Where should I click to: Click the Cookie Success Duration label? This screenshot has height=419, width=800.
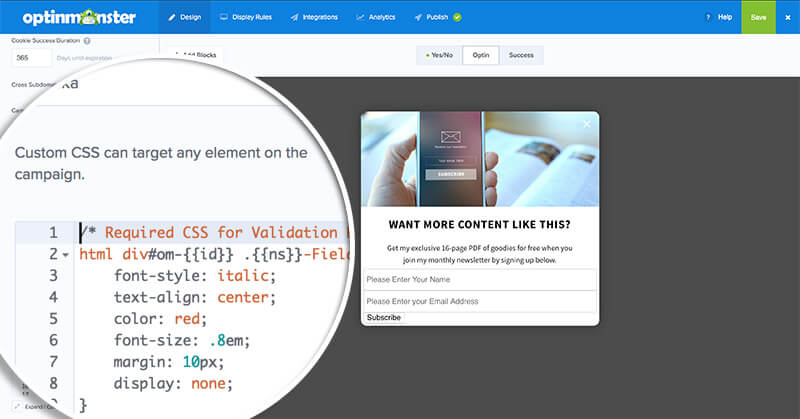[45, 40]
